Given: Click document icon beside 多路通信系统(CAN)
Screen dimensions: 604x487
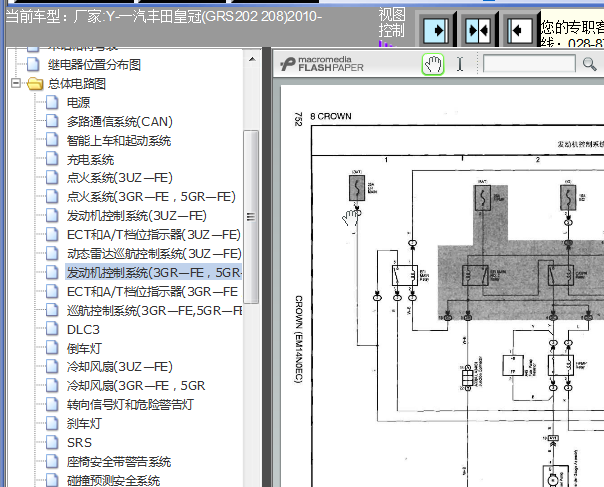Looking at the screenshot, I should pyautogui.click(x=52, y=121).
